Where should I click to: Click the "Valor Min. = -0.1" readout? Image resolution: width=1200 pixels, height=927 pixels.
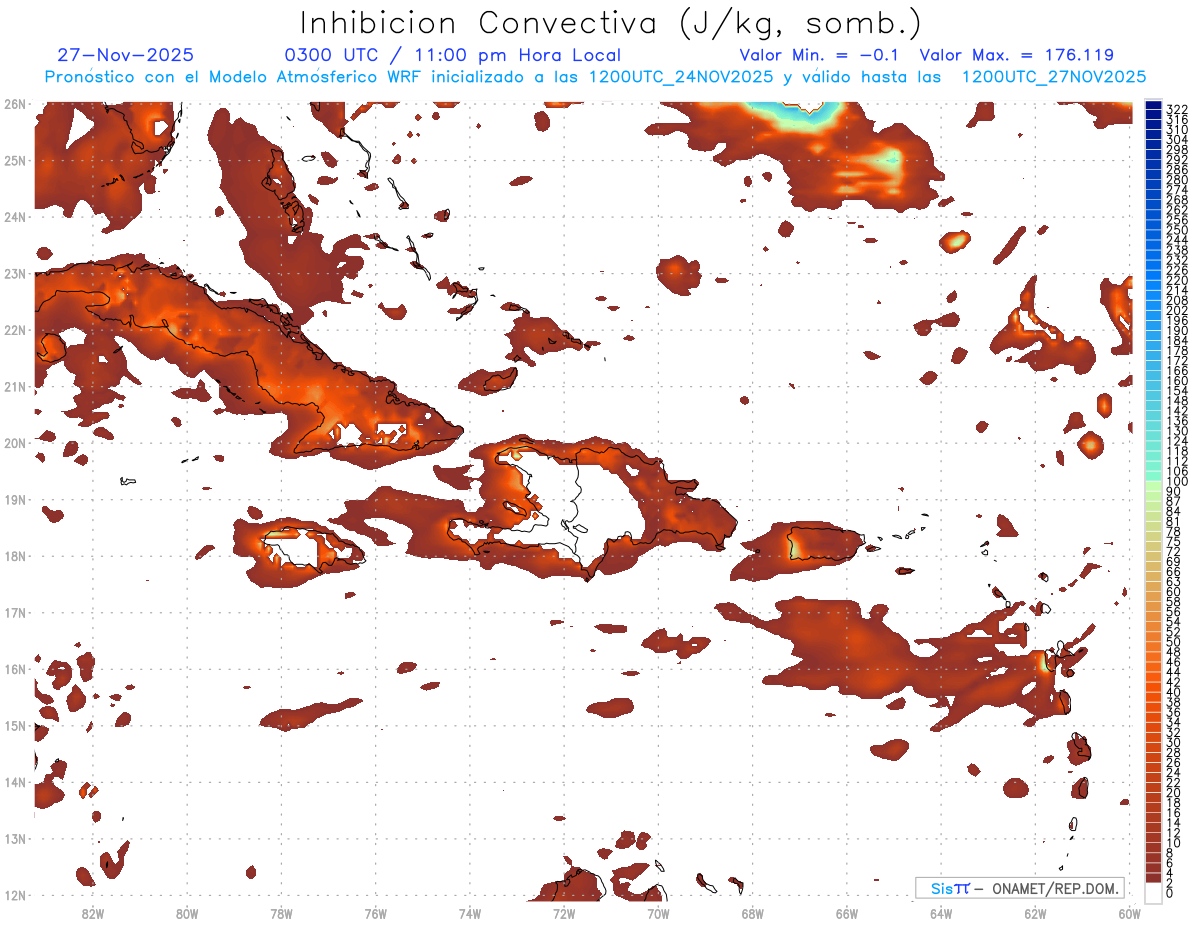821,55
